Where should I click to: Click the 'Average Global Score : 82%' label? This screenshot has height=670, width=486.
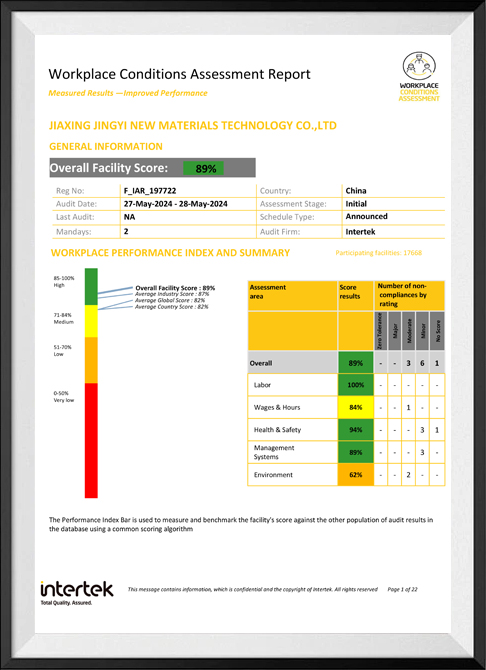point(171,301)
